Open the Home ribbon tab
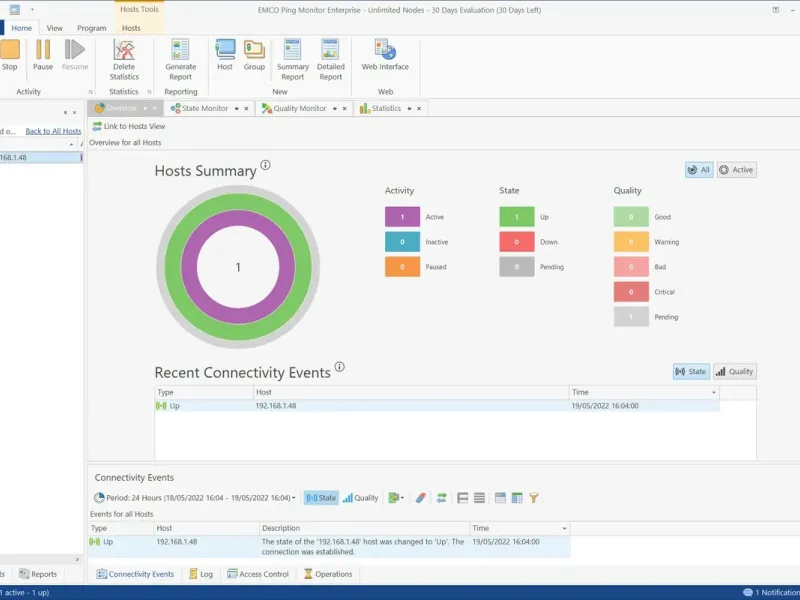The height and width of the screenshot is (600, 800). pos(21,28)
